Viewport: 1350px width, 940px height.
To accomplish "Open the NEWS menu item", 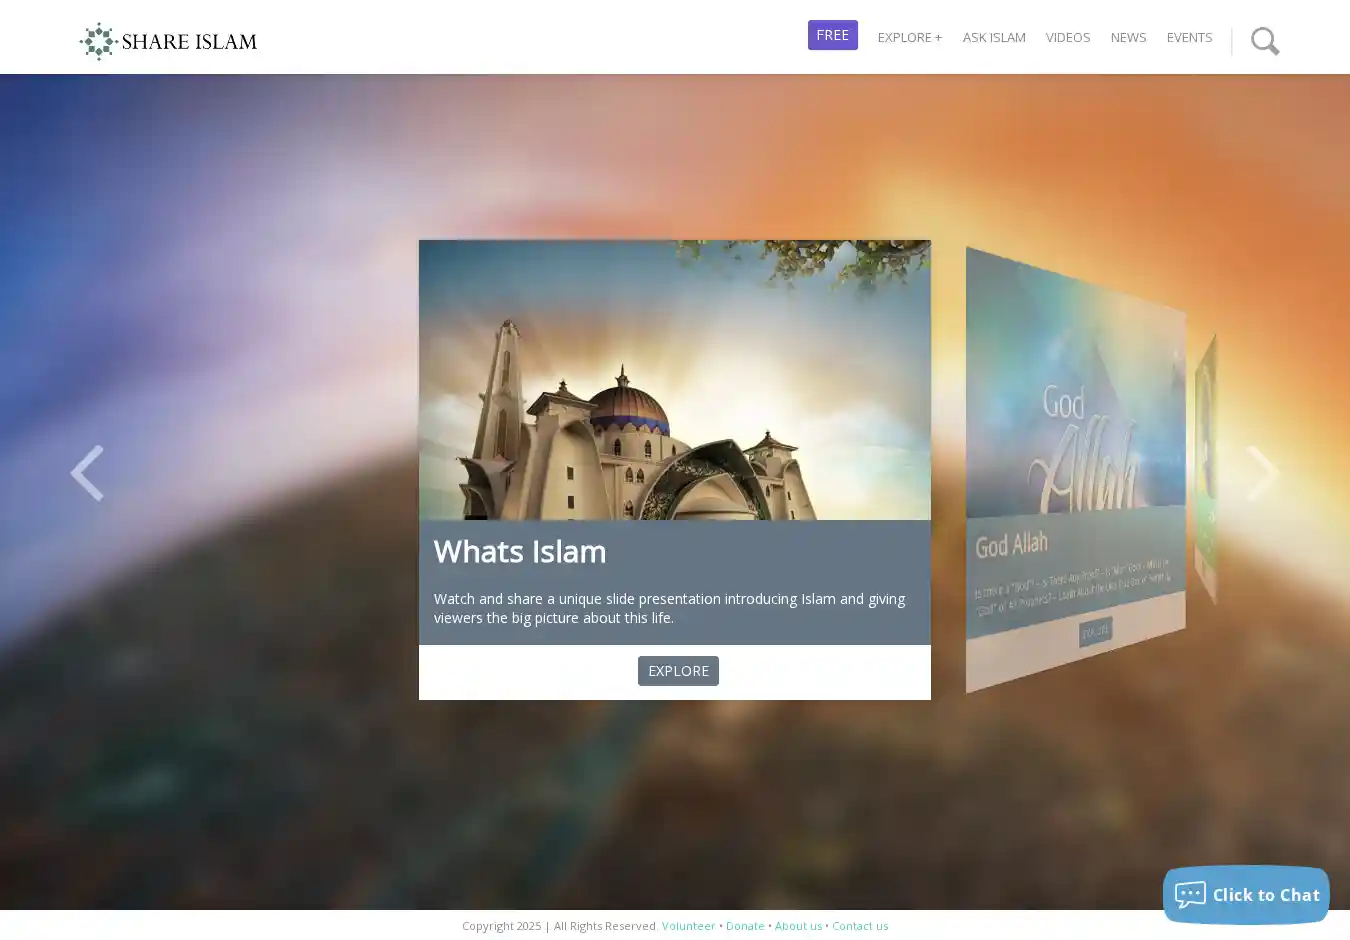I will click(x=1128, y=37).
